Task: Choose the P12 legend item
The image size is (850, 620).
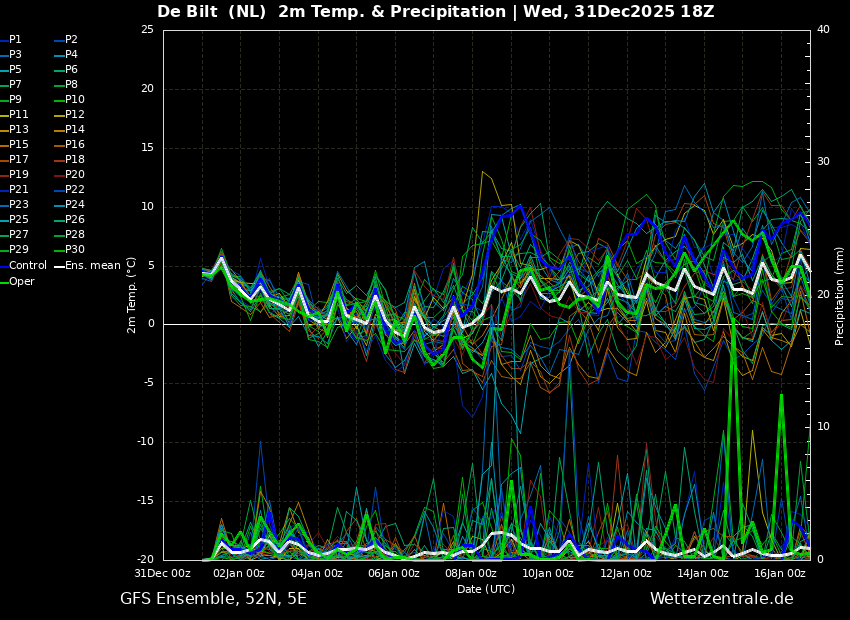Action: click(x=69, y=114)
